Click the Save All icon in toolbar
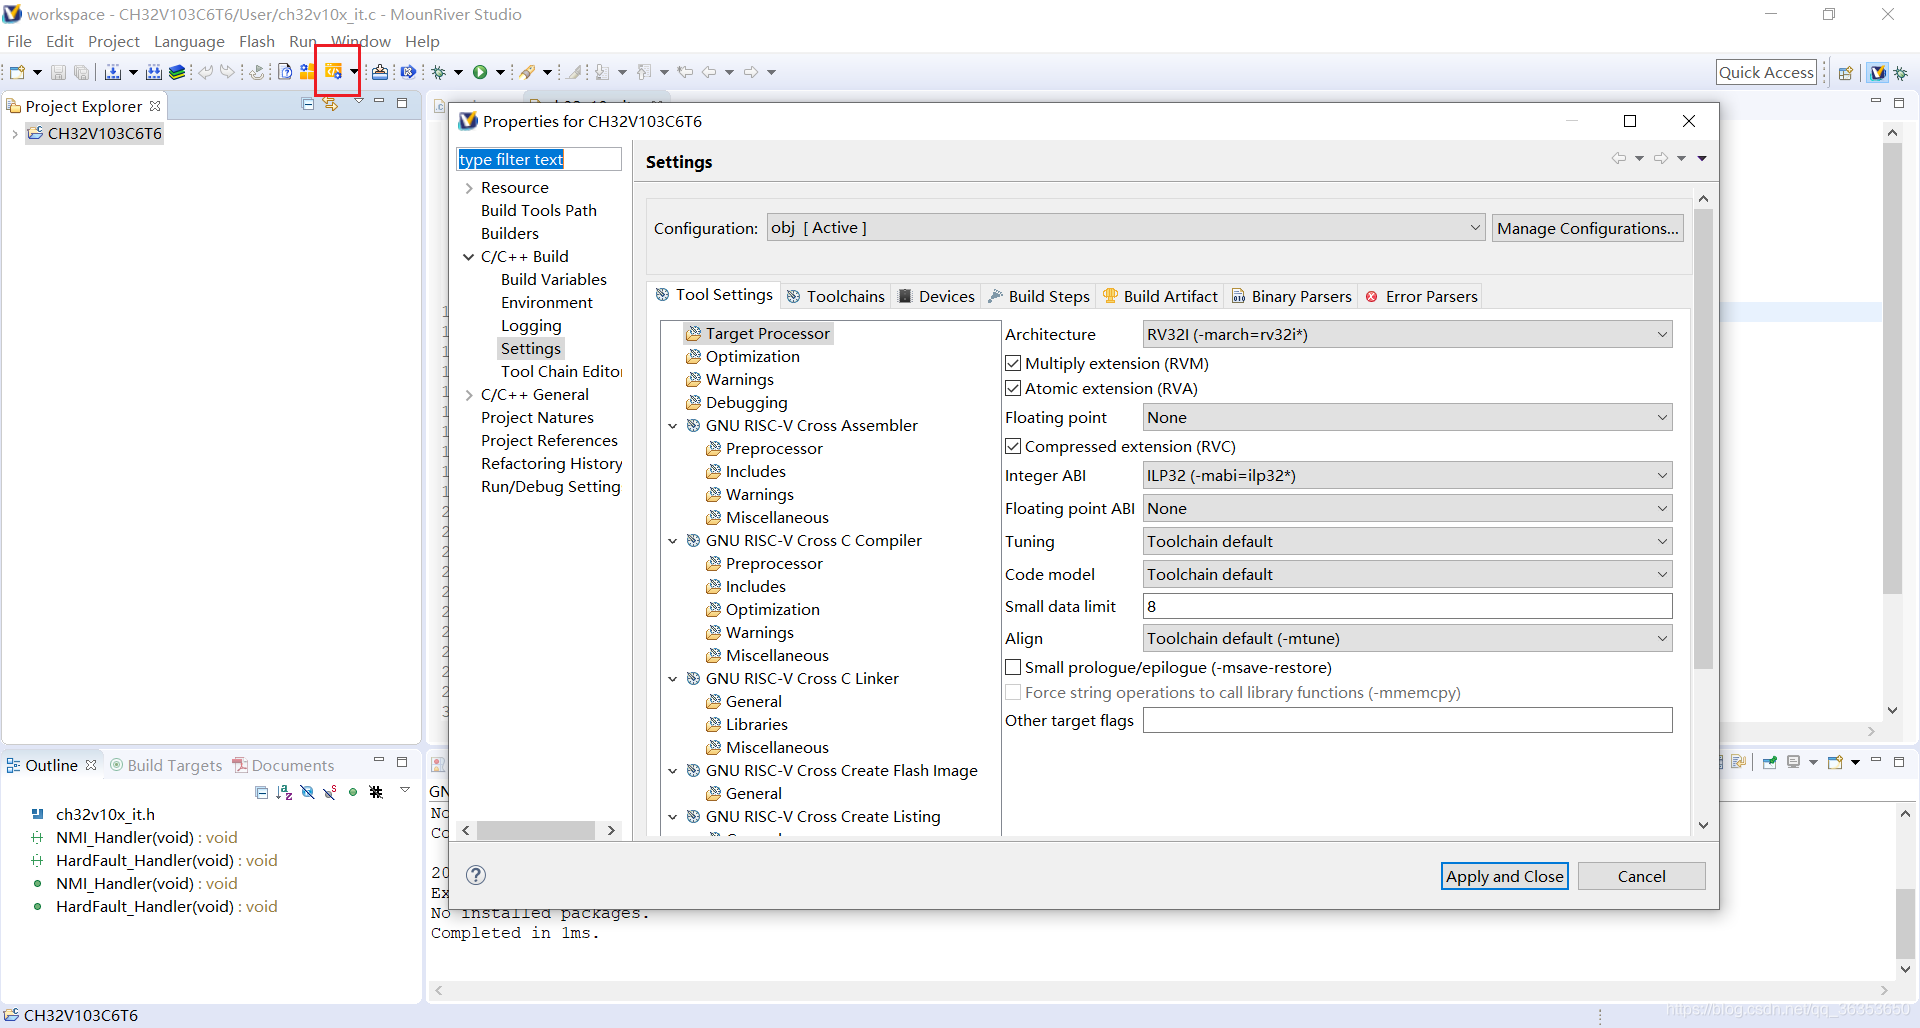This screenshot has height=1028, width=1920. (82, 72)
